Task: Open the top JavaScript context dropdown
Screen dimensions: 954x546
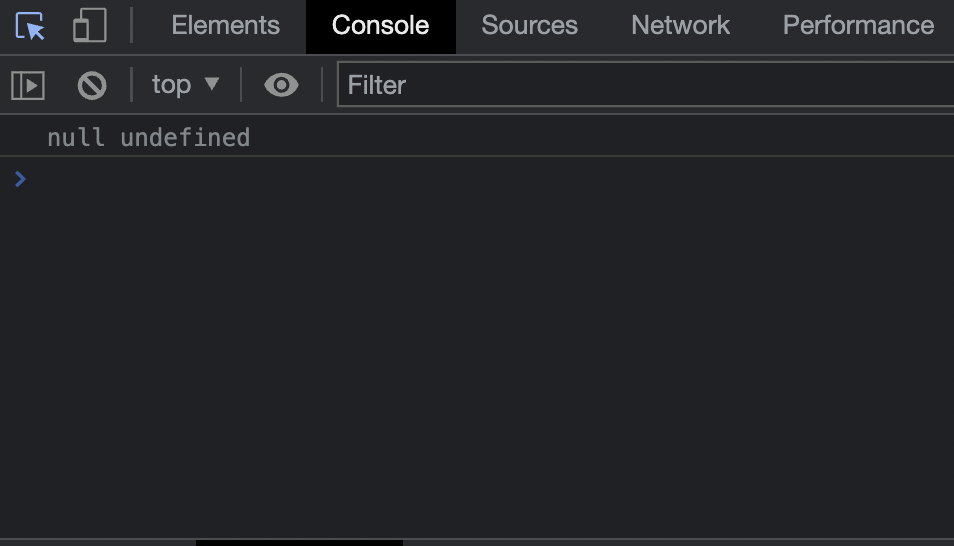Action: pos(185,85)
